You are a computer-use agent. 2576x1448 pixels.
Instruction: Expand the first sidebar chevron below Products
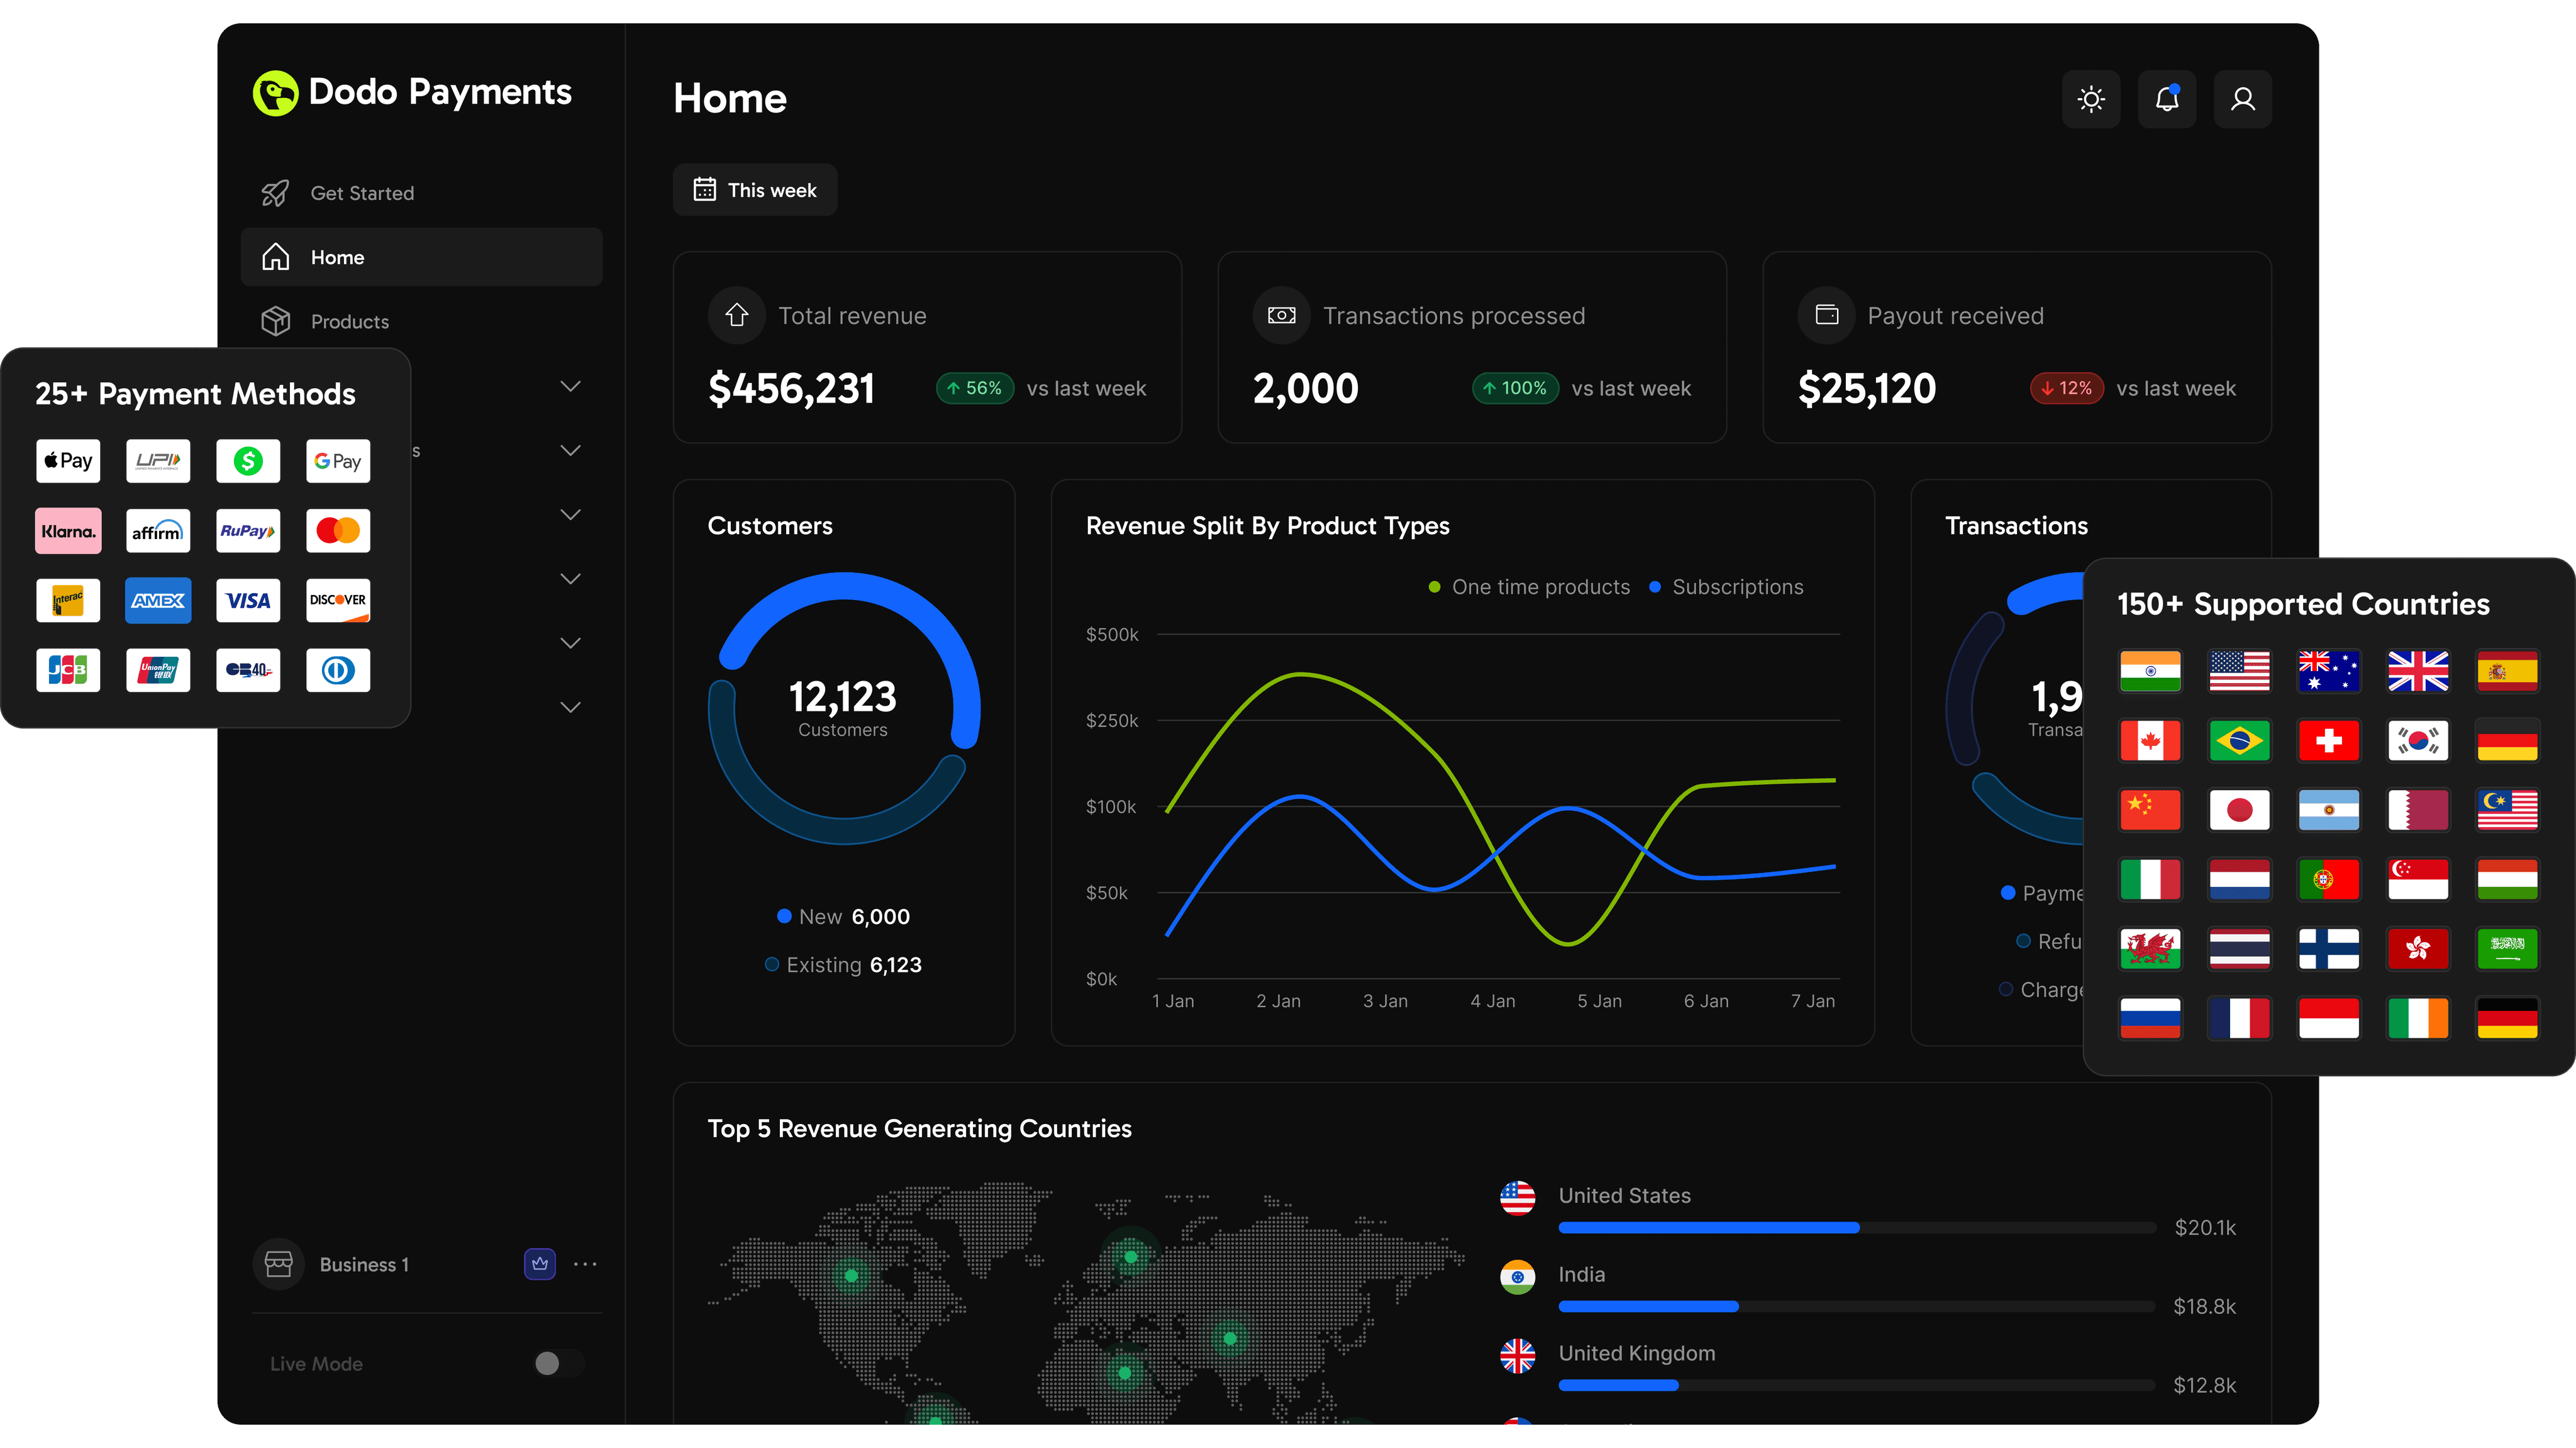(570, 386)
